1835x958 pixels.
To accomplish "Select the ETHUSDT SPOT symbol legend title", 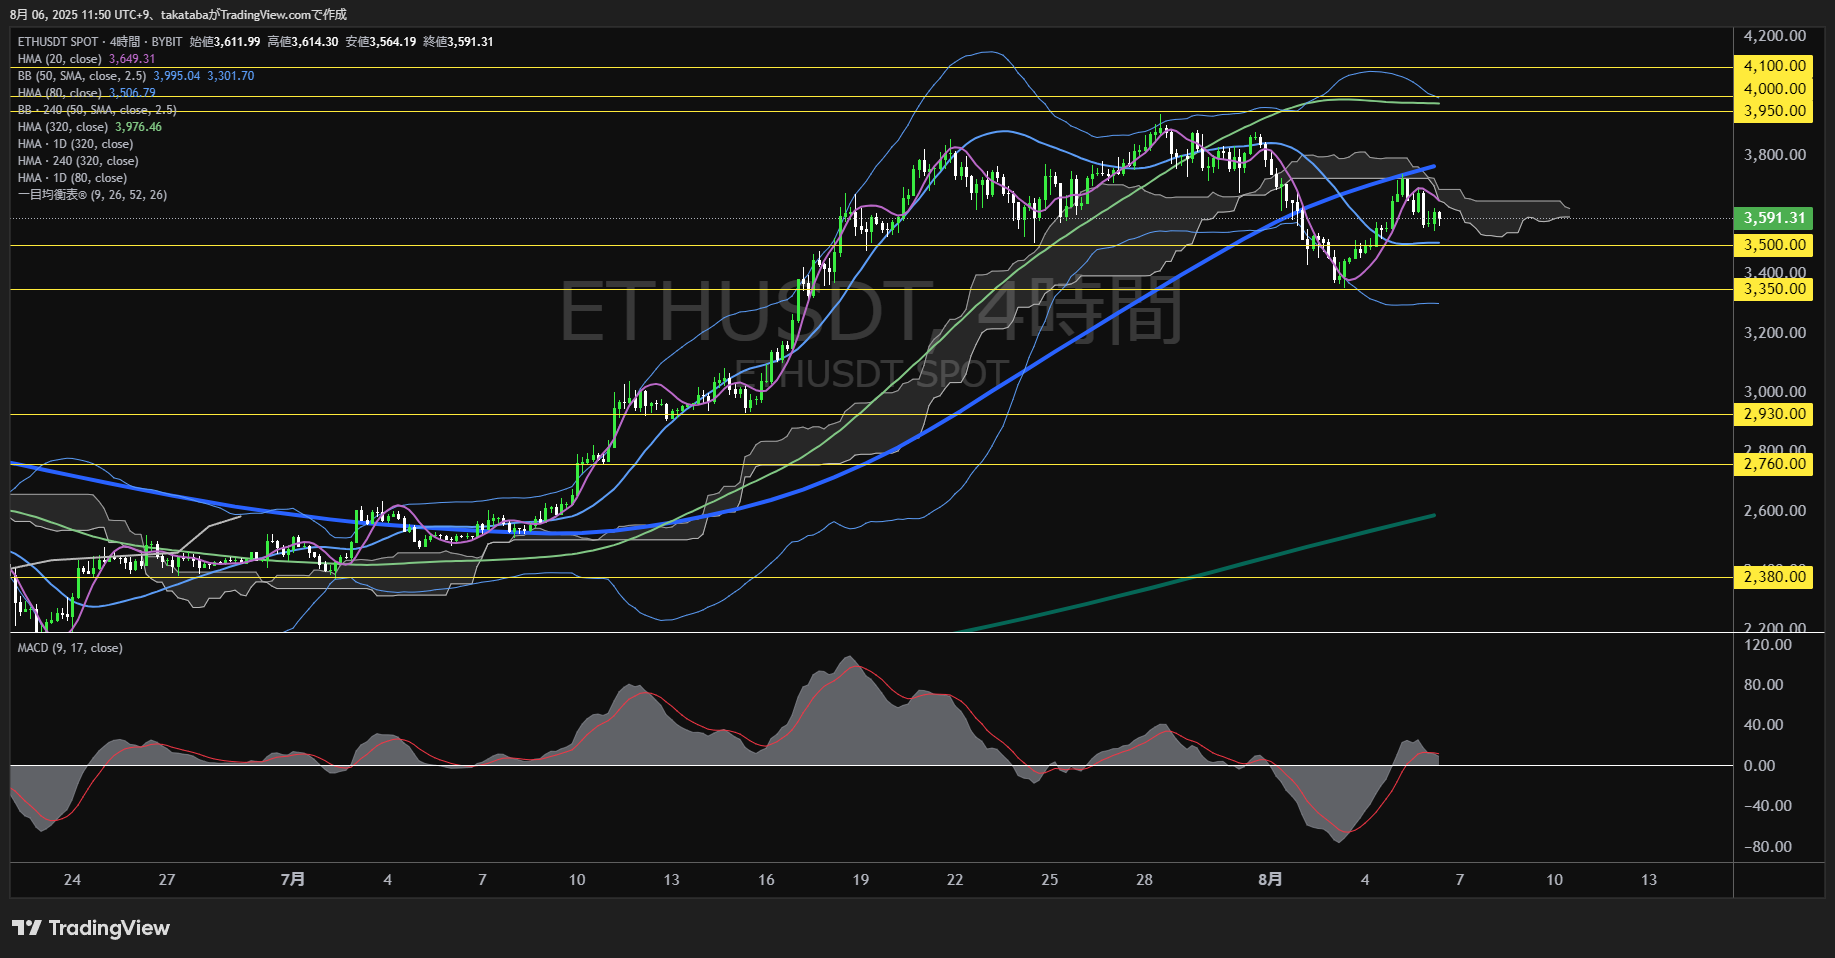I will [100, 42].
